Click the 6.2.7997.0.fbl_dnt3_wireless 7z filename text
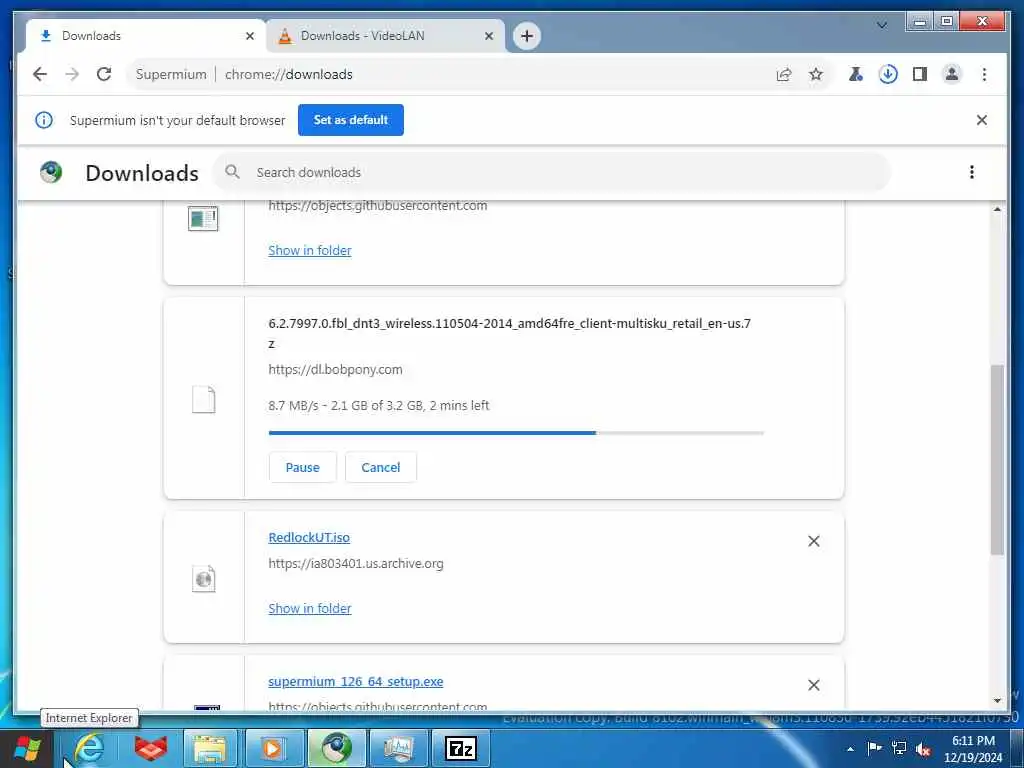The height and width of the screenshot is (768, 1024). point(509,333)
